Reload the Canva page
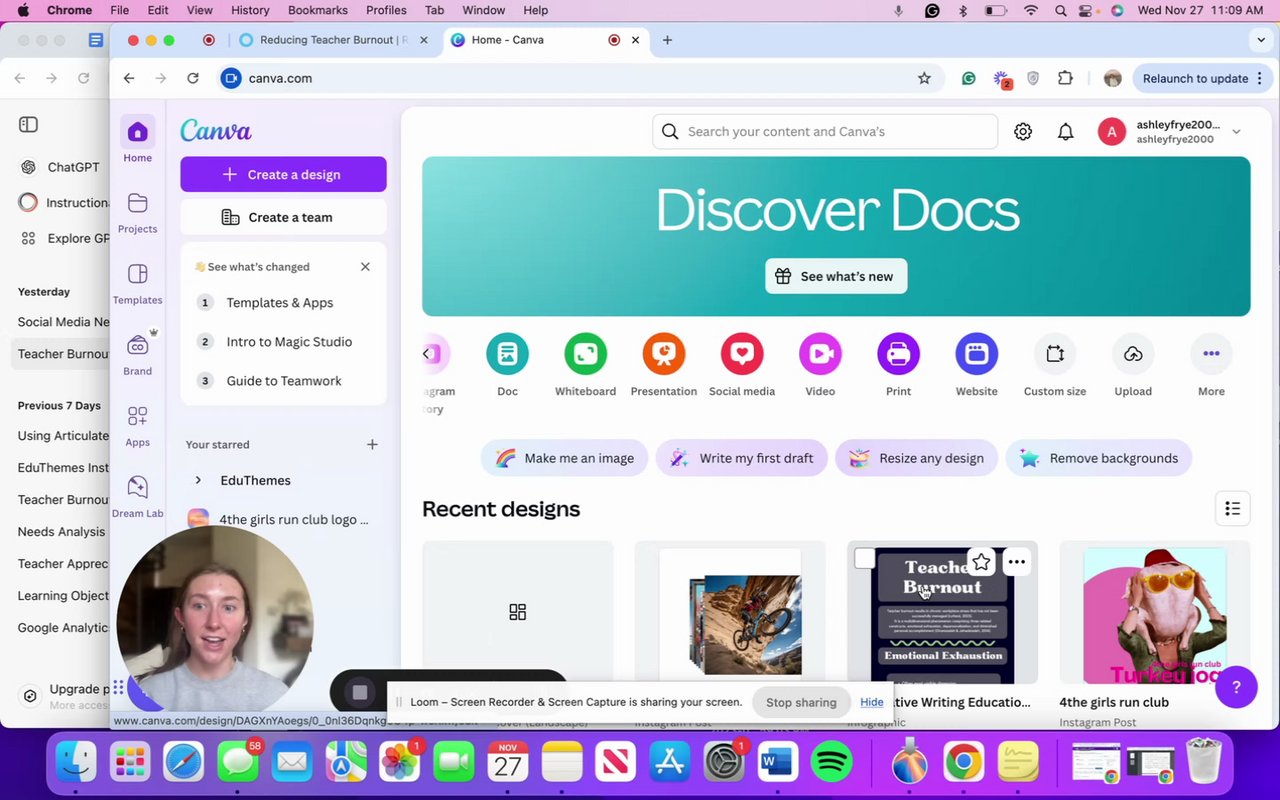 (x=193, y=78)
